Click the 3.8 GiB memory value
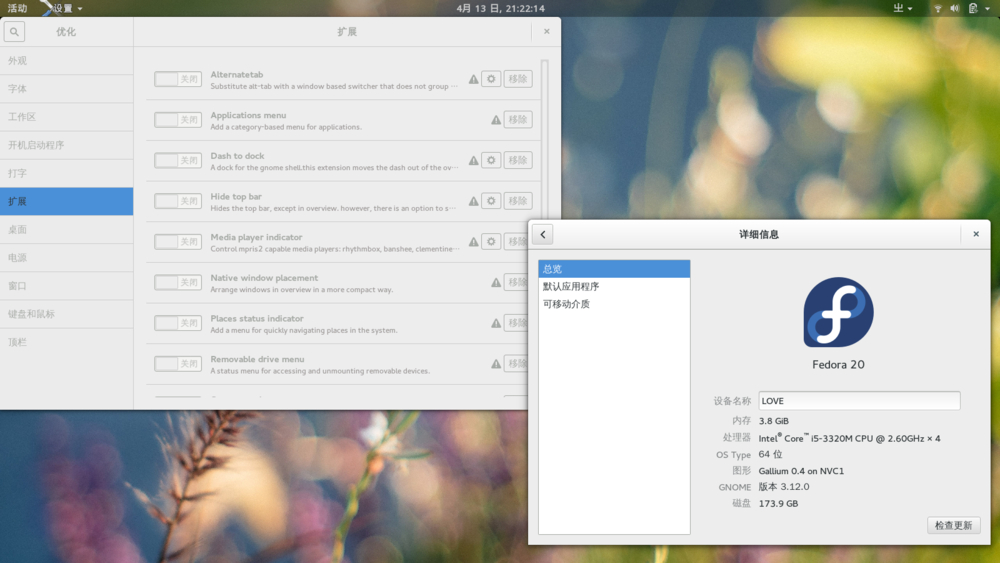1000x563 pixels. click(x=774, y=421)
